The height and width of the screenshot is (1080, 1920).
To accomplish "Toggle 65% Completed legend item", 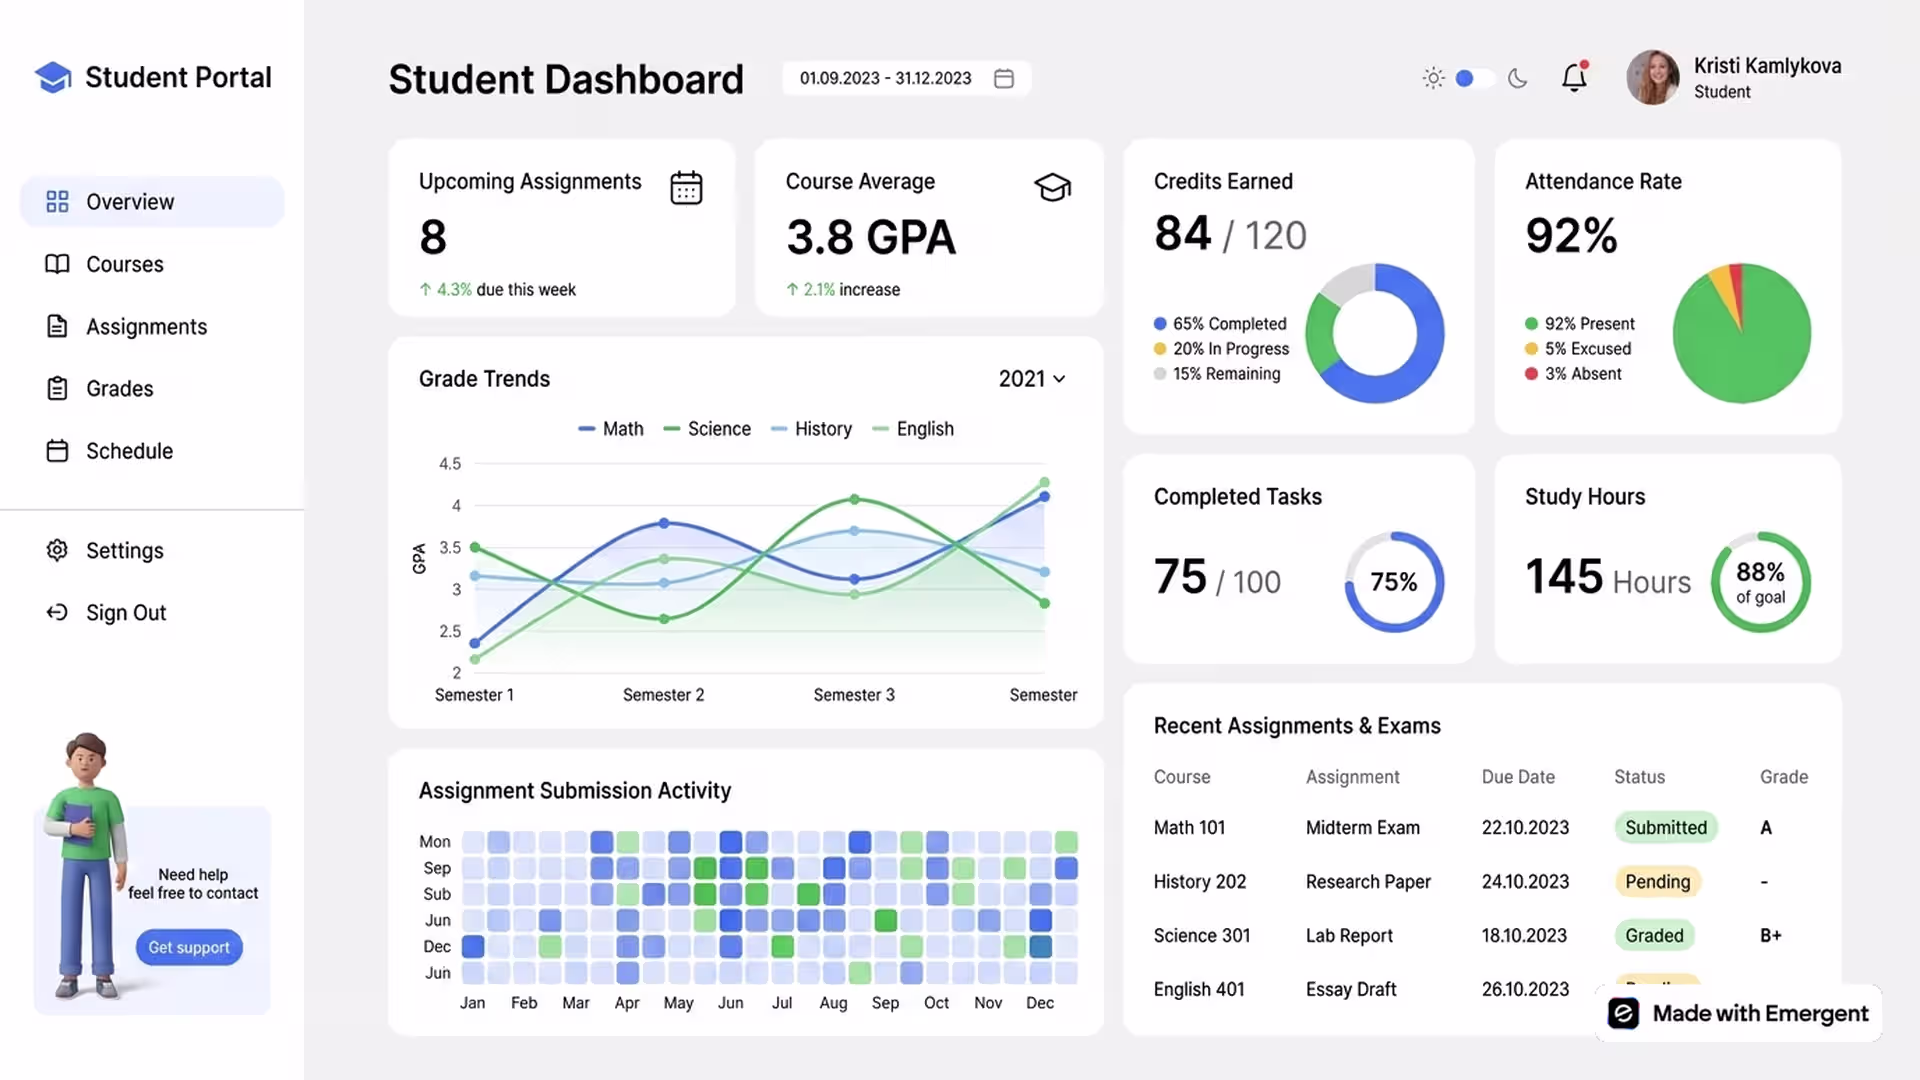I will (1220, 324).
